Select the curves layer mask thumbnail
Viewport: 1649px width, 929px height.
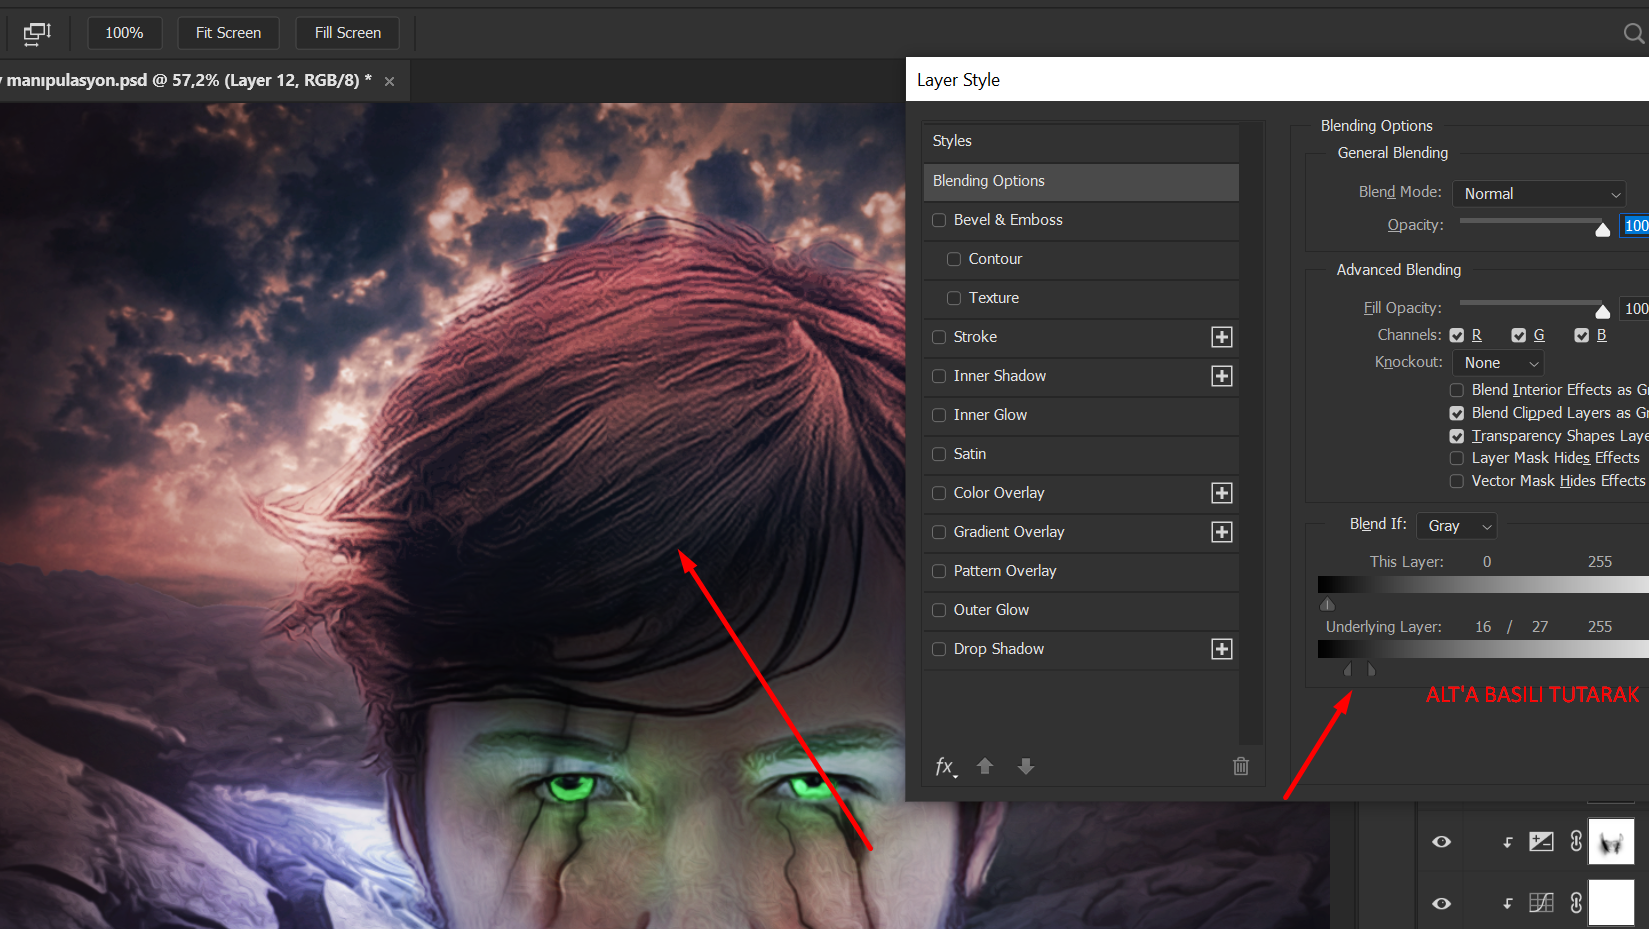[1611, 842]
